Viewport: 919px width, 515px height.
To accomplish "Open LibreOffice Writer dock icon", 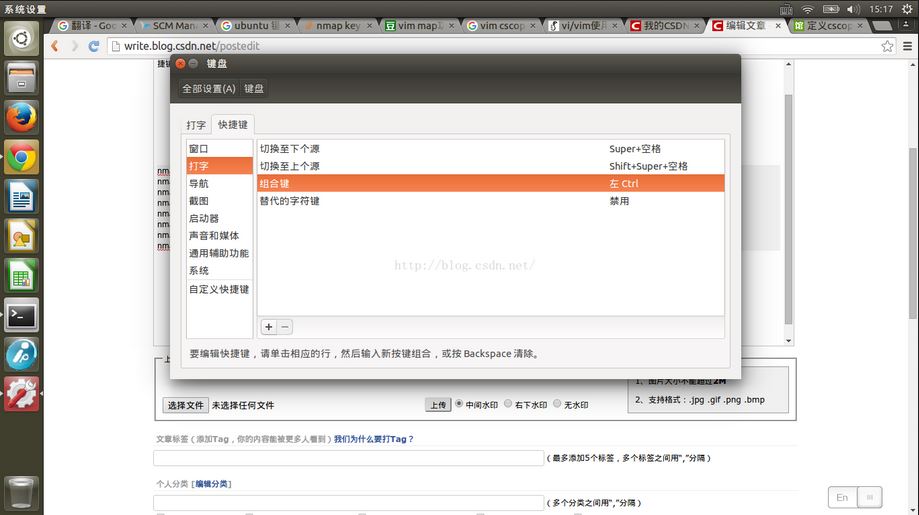I will (x=22, y=197).
